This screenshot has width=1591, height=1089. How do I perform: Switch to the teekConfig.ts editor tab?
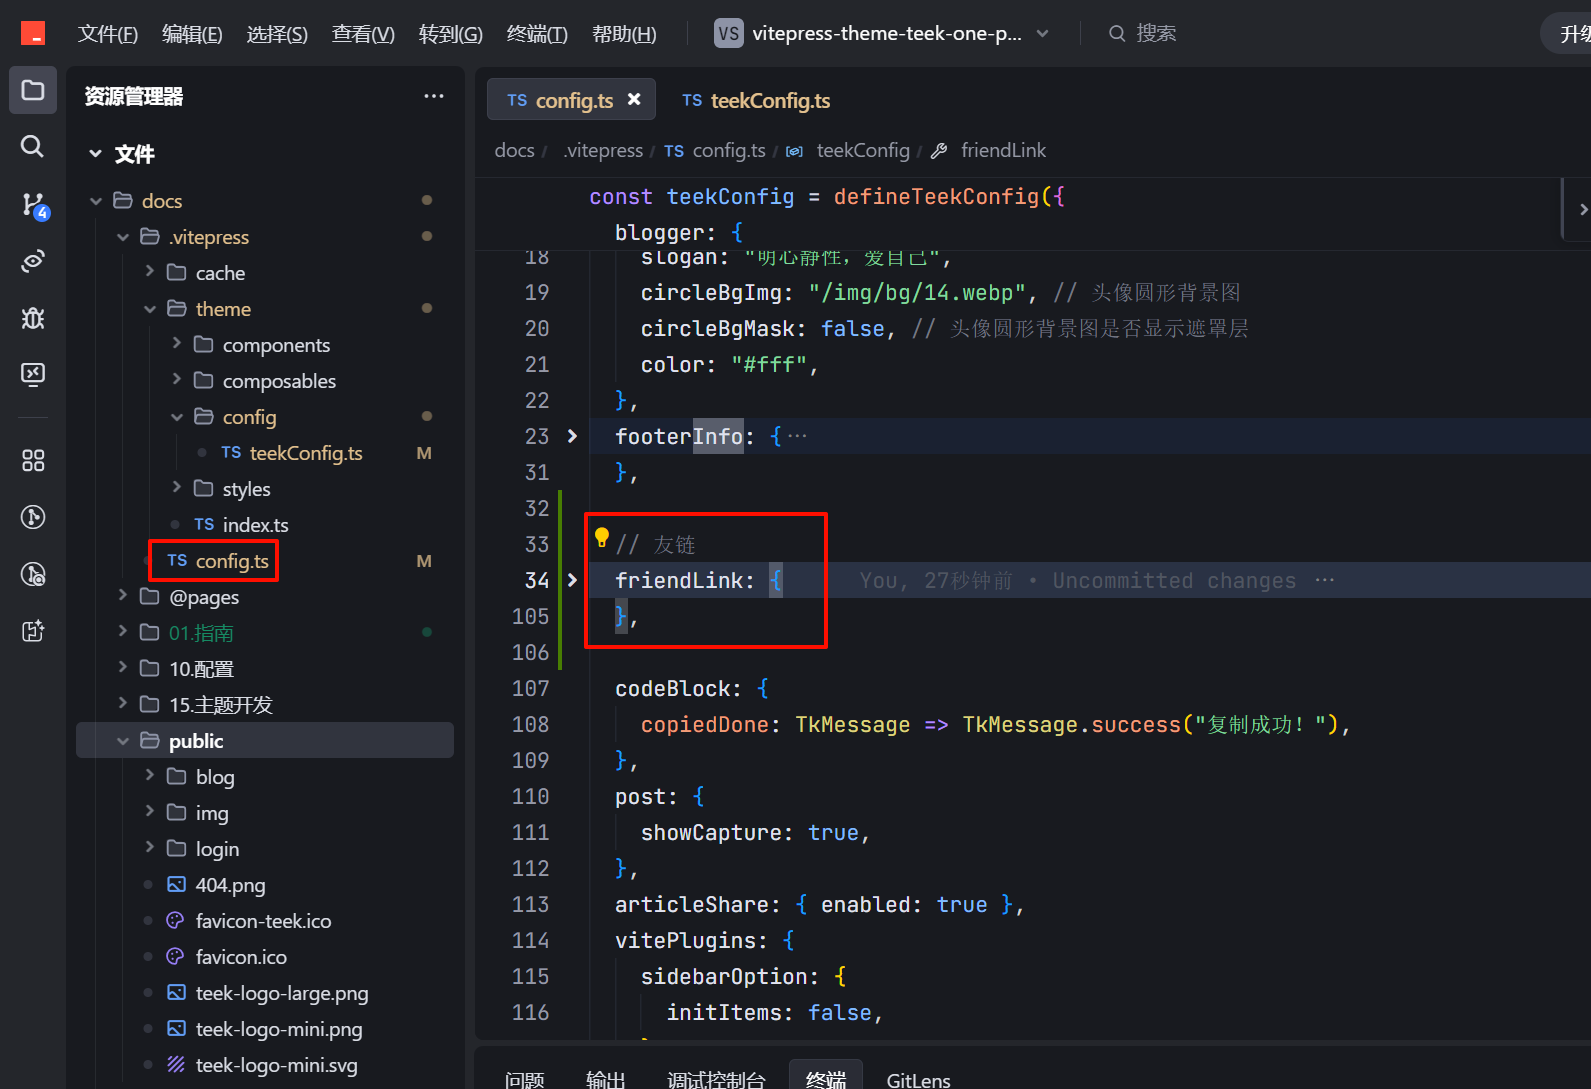[x=756, y=100]
